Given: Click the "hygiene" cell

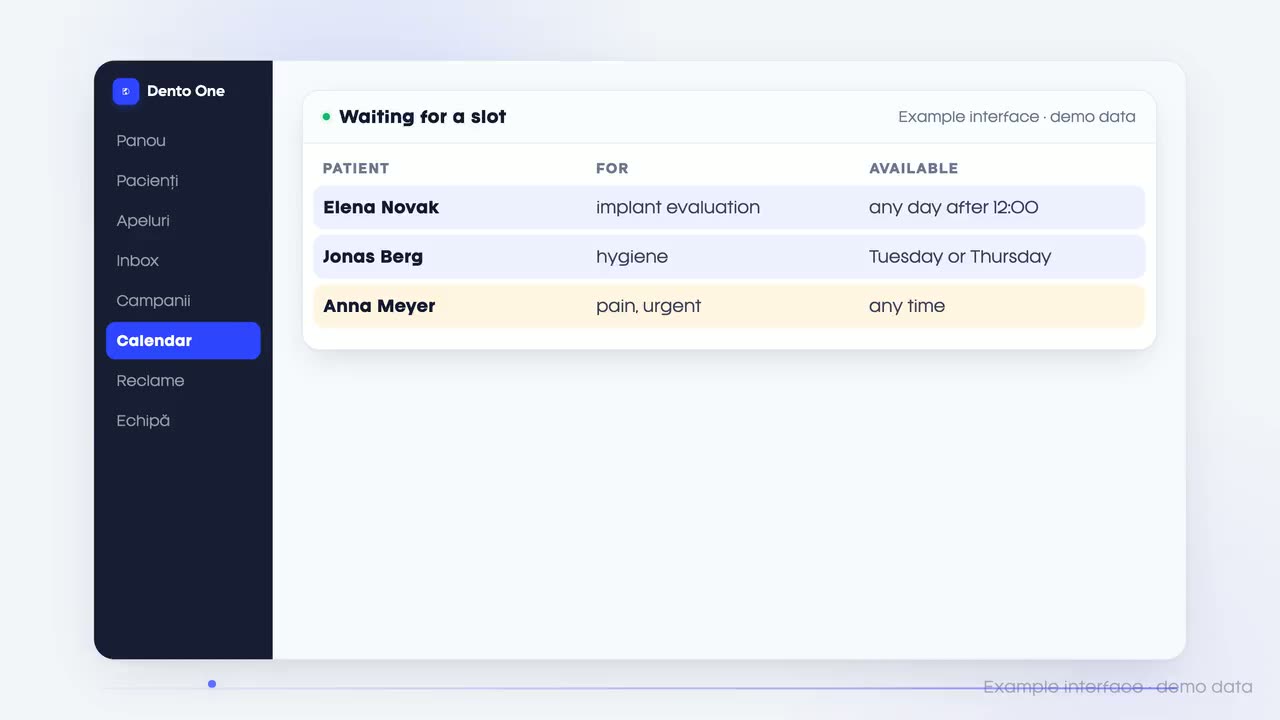Looking at the screenshot, I should tap(632, 257).
